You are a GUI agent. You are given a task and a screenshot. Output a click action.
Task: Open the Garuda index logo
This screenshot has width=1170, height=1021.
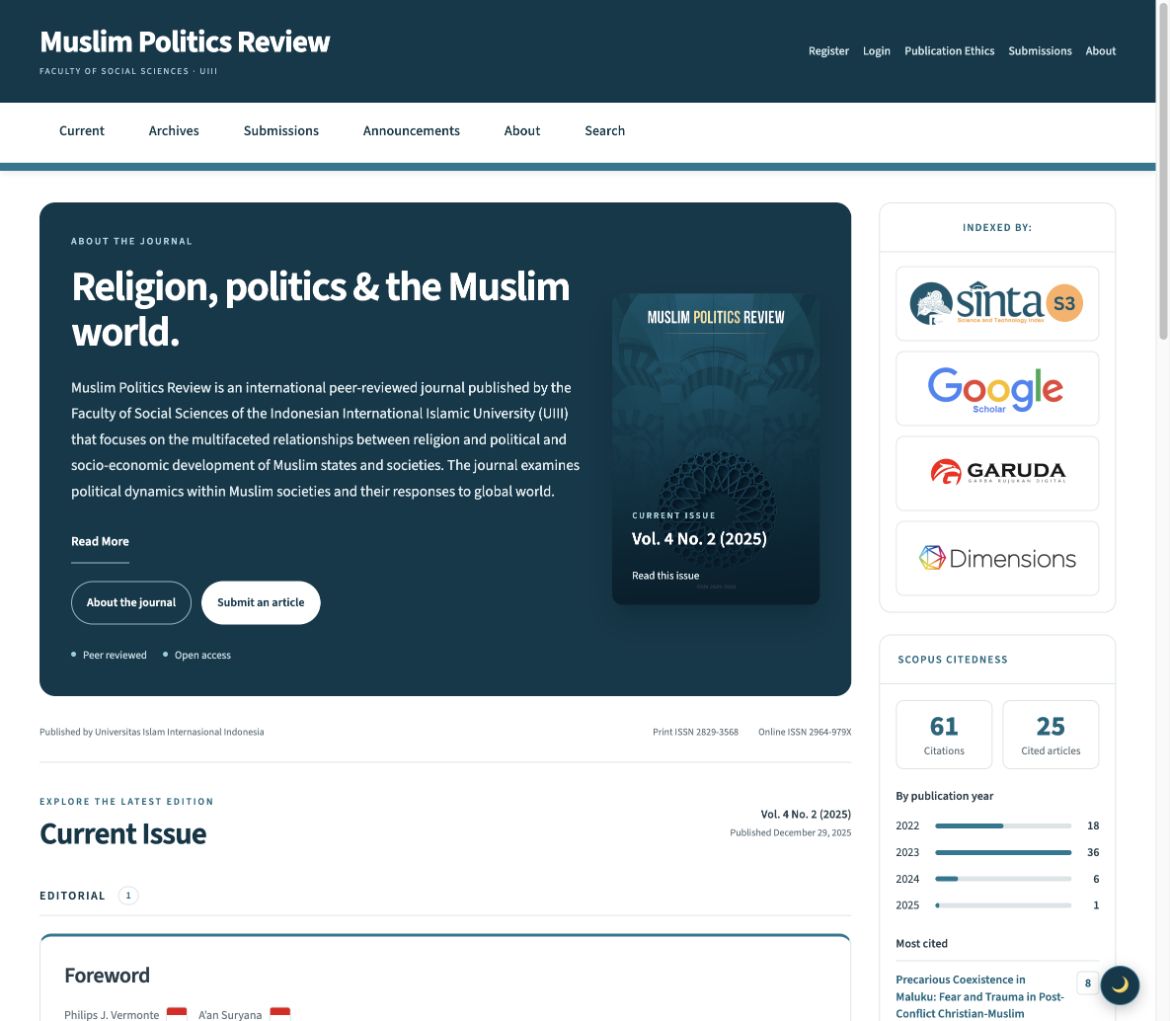coord(997,473)
